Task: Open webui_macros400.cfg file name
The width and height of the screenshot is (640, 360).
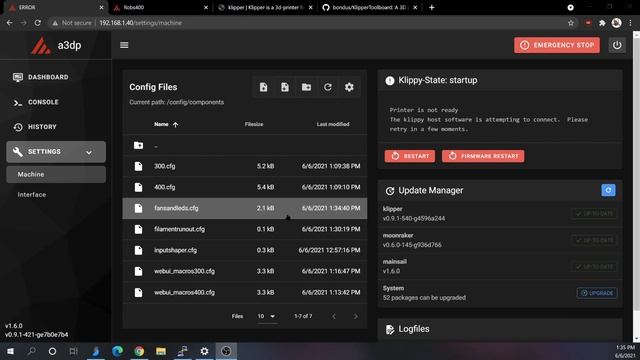Action: pos(184,292)
